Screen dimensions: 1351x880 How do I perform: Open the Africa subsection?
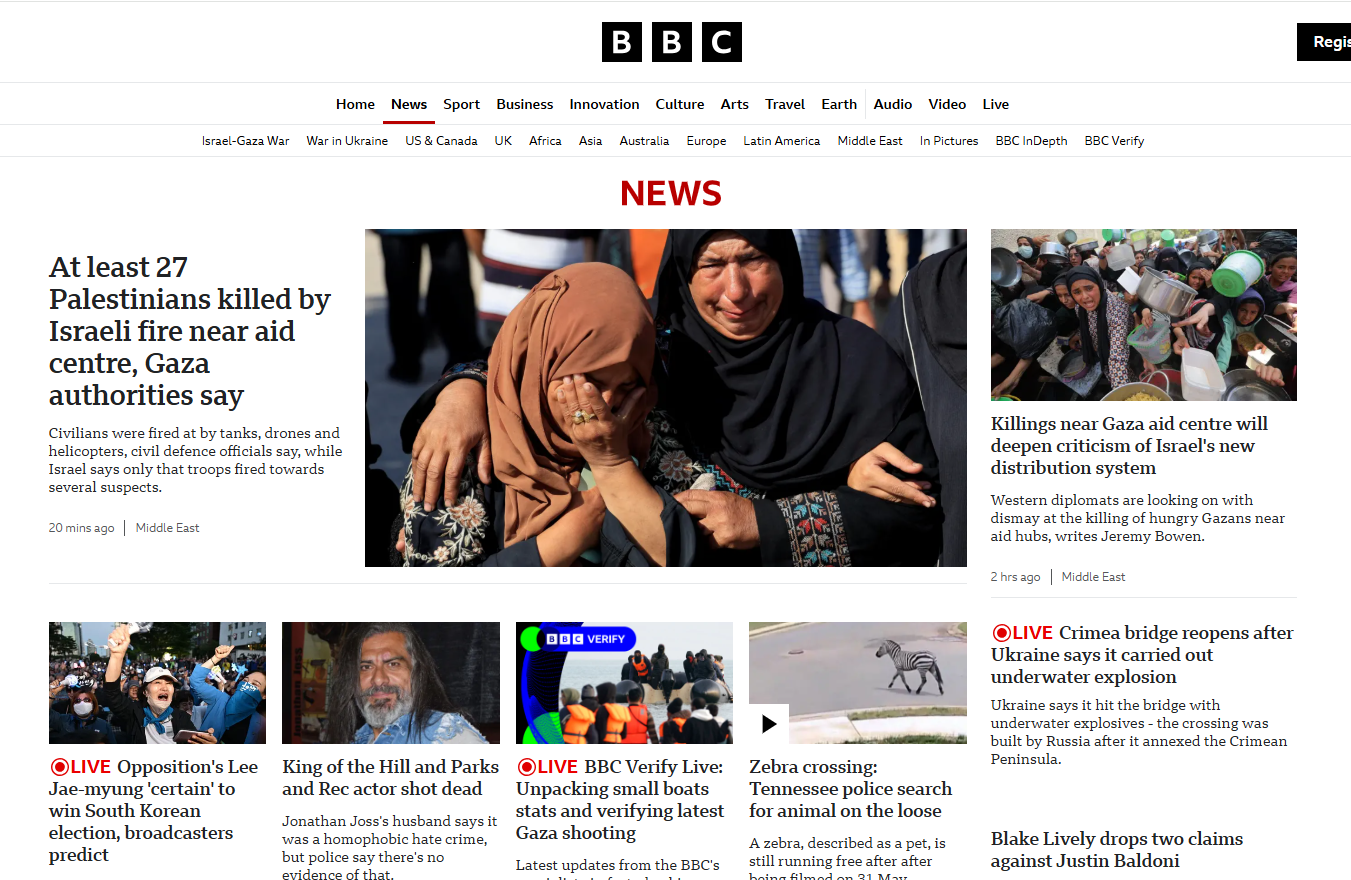(x=545, y=141)
